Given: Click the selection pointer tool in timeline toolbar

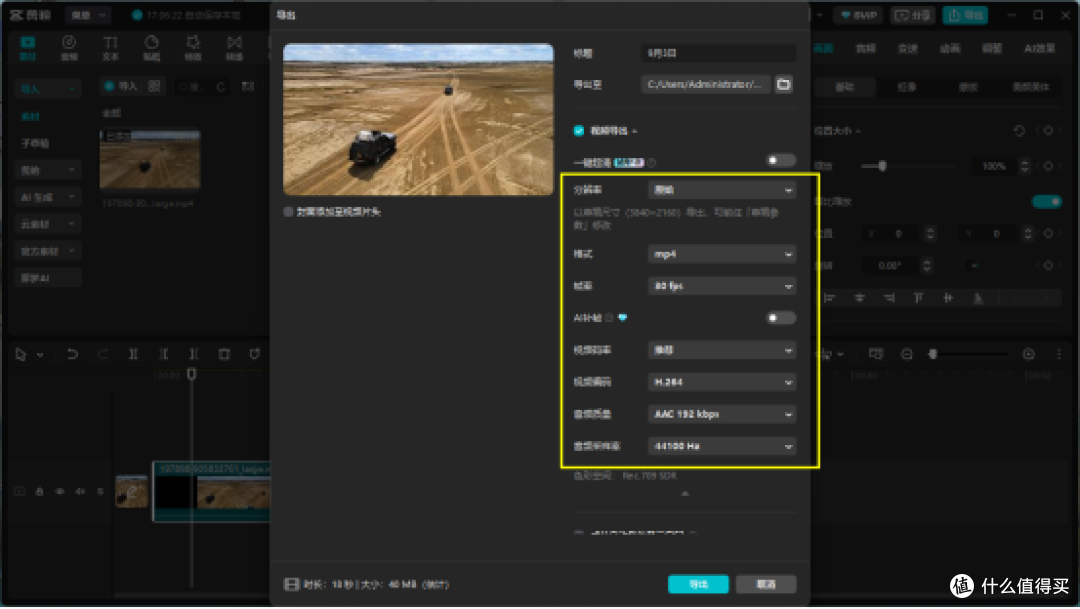Looking at the screenshot, I should tap(21, 355).
